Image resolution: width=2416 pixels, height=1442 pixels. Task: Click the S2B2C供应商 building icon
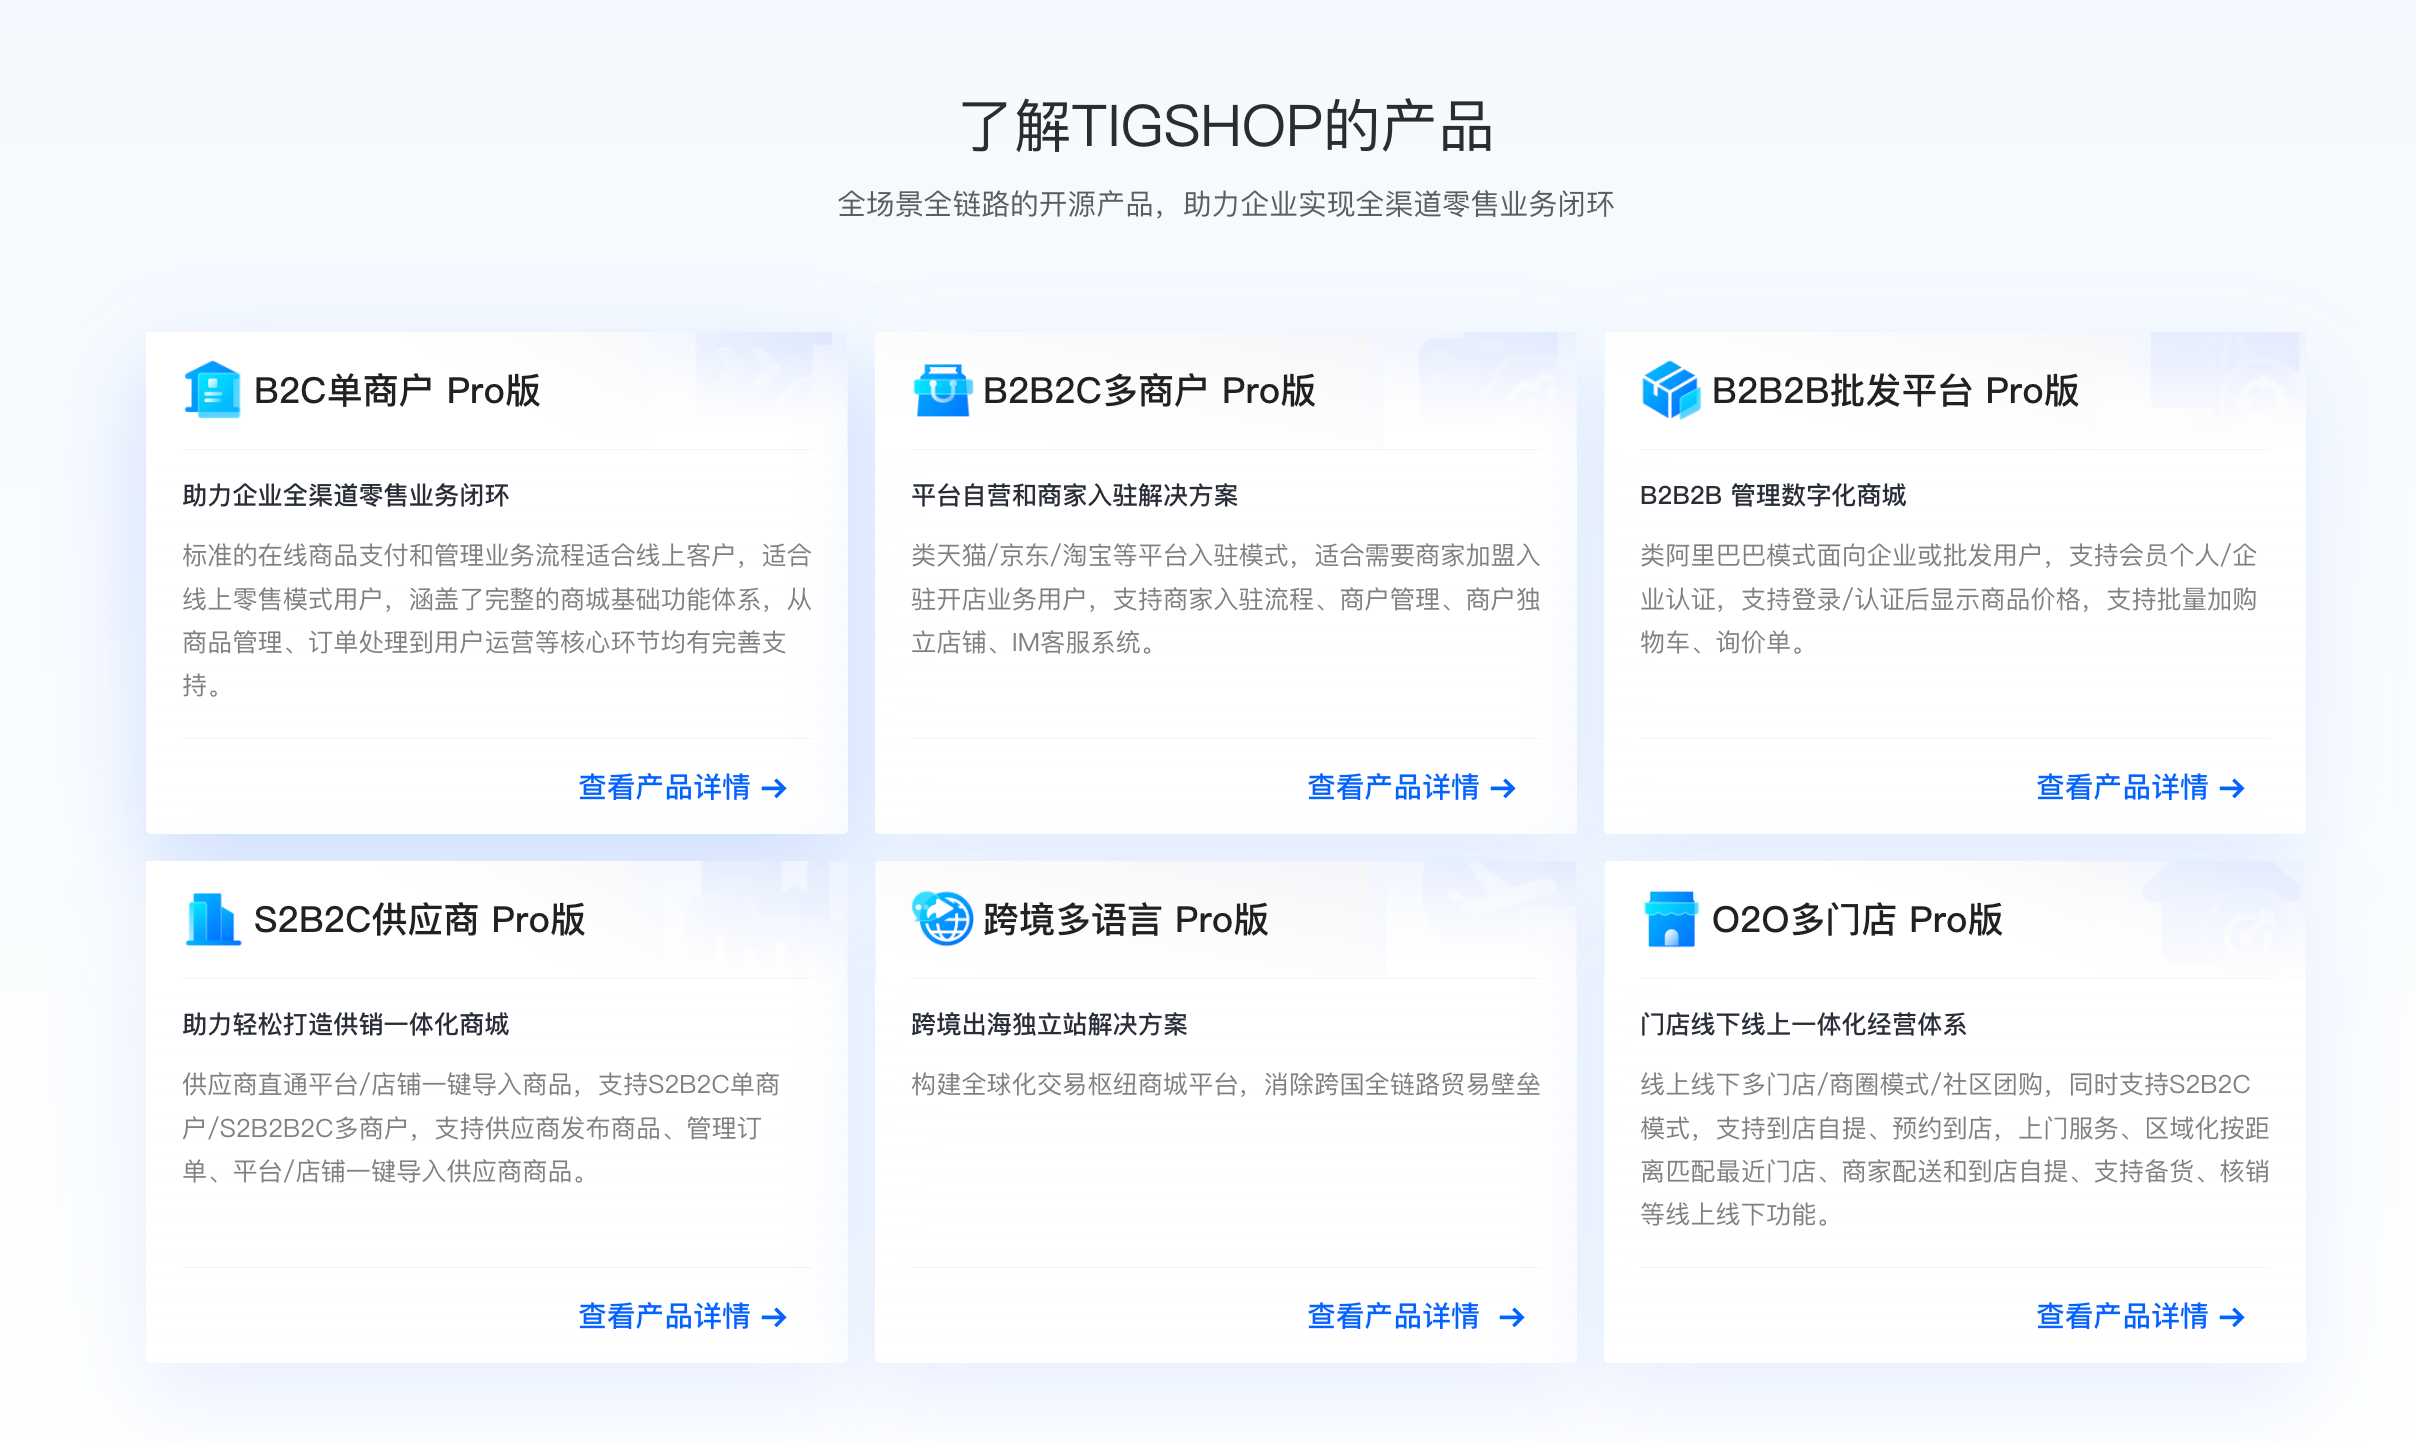click(x=212, y=919)
